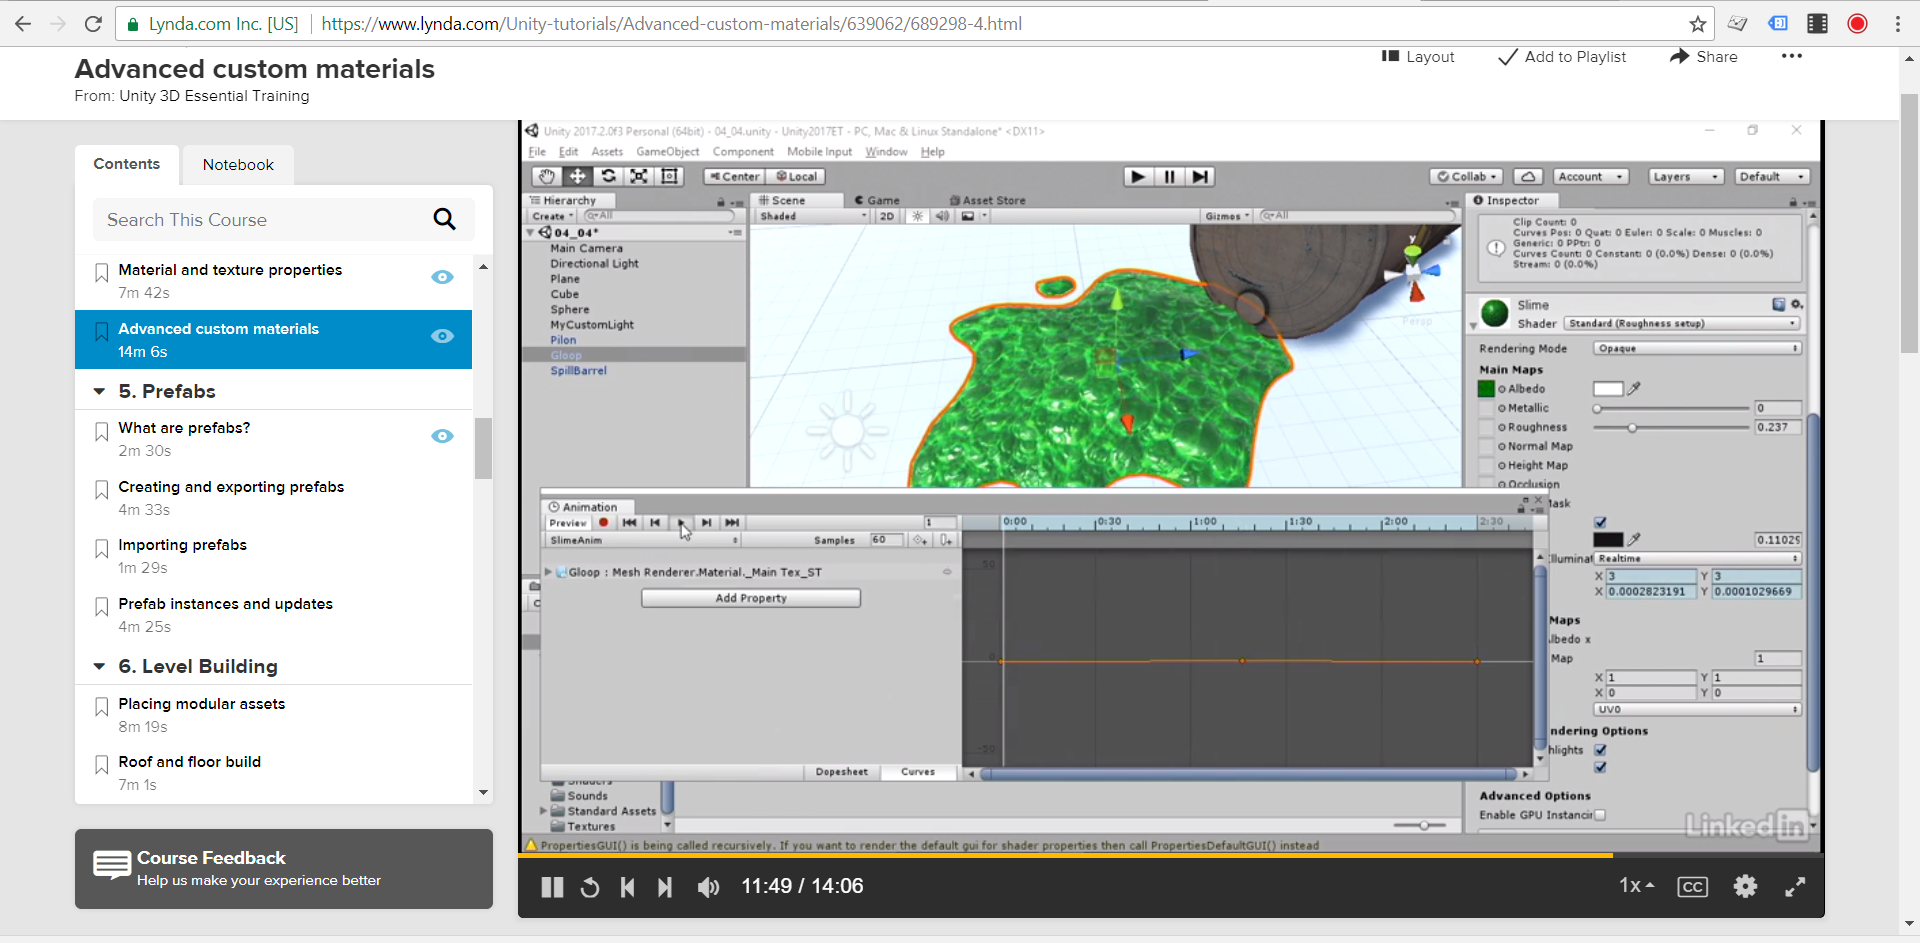Toggle watched eye on Material and texture properties

(442, 277)
